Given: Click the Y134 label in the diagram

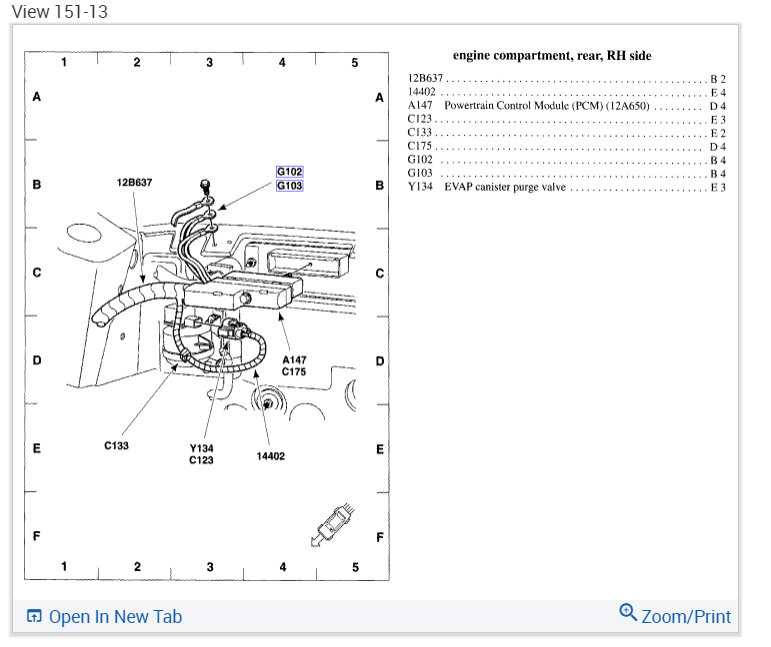Looking at the screenshot, I should click(x=202, y=448).
